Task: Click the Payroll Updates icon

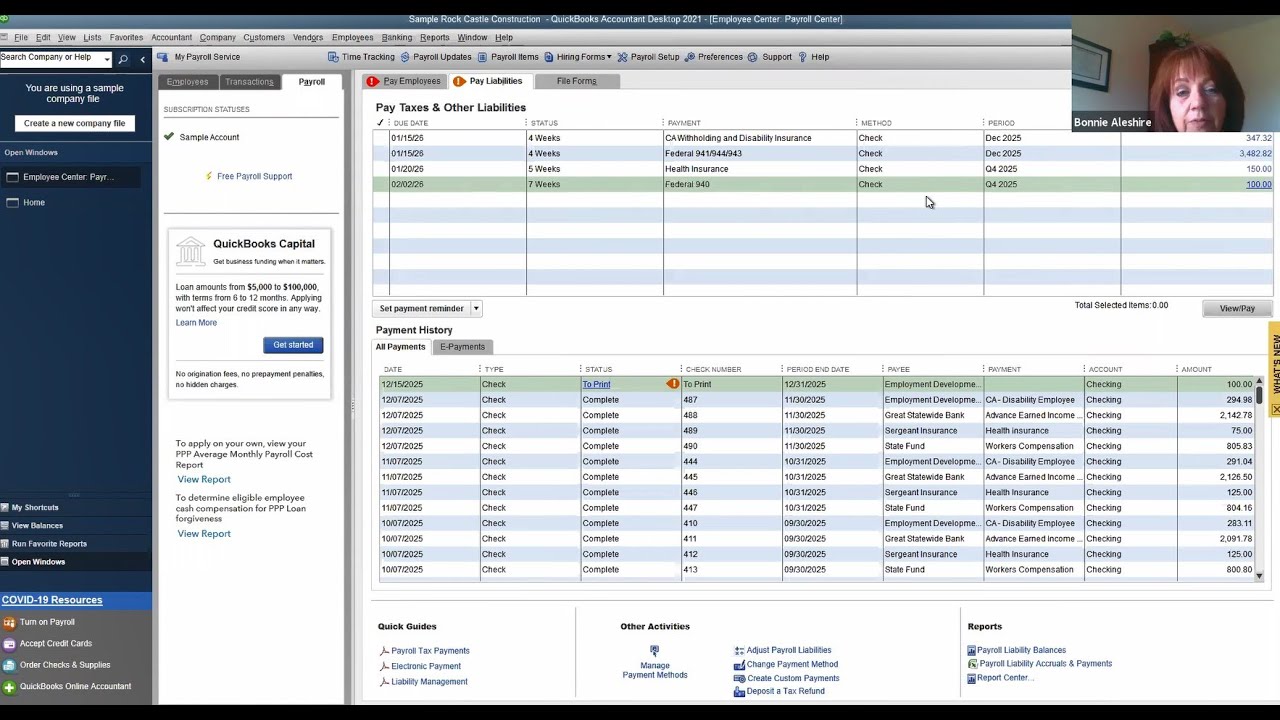Action: 405,57
